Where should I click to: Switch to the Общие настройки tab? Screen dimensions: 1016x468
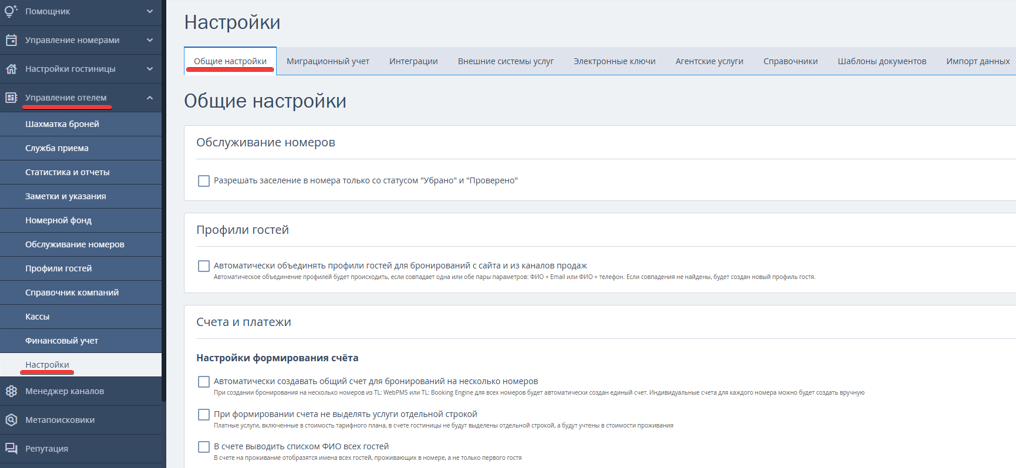coord(230,61)
